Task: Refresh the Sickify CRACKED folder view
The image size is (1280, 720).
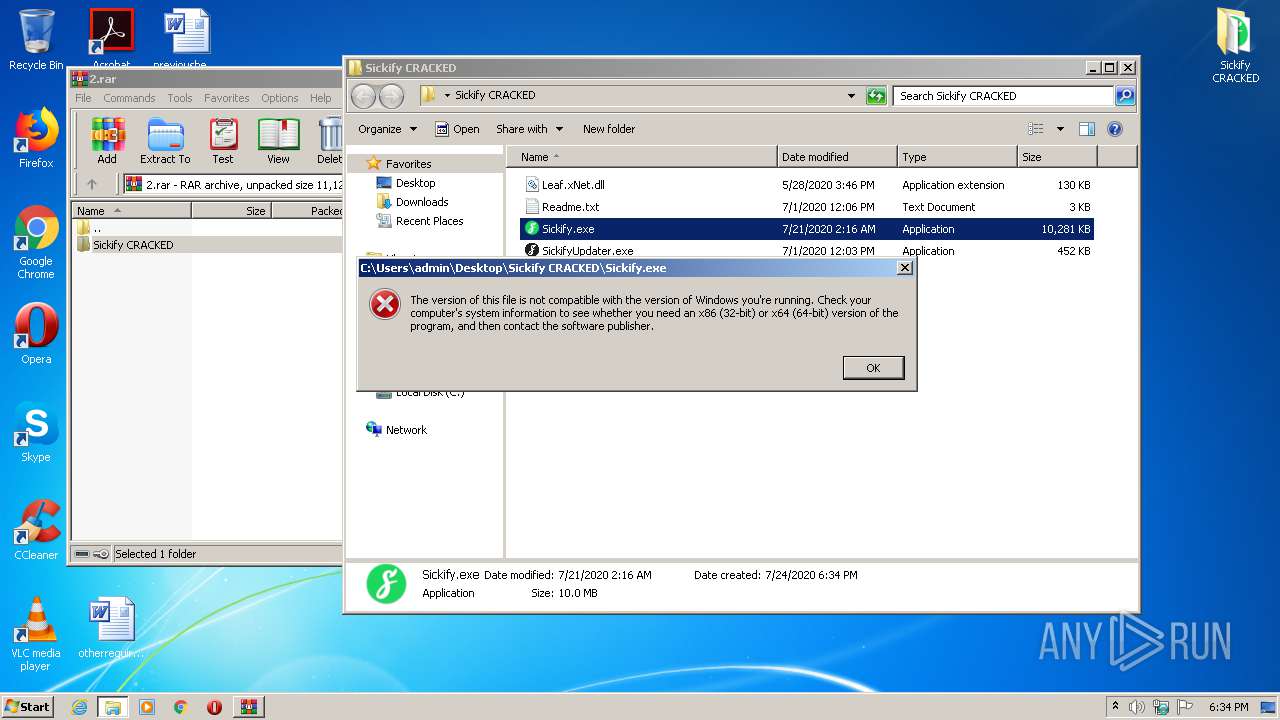Action: tap(876, 96)
